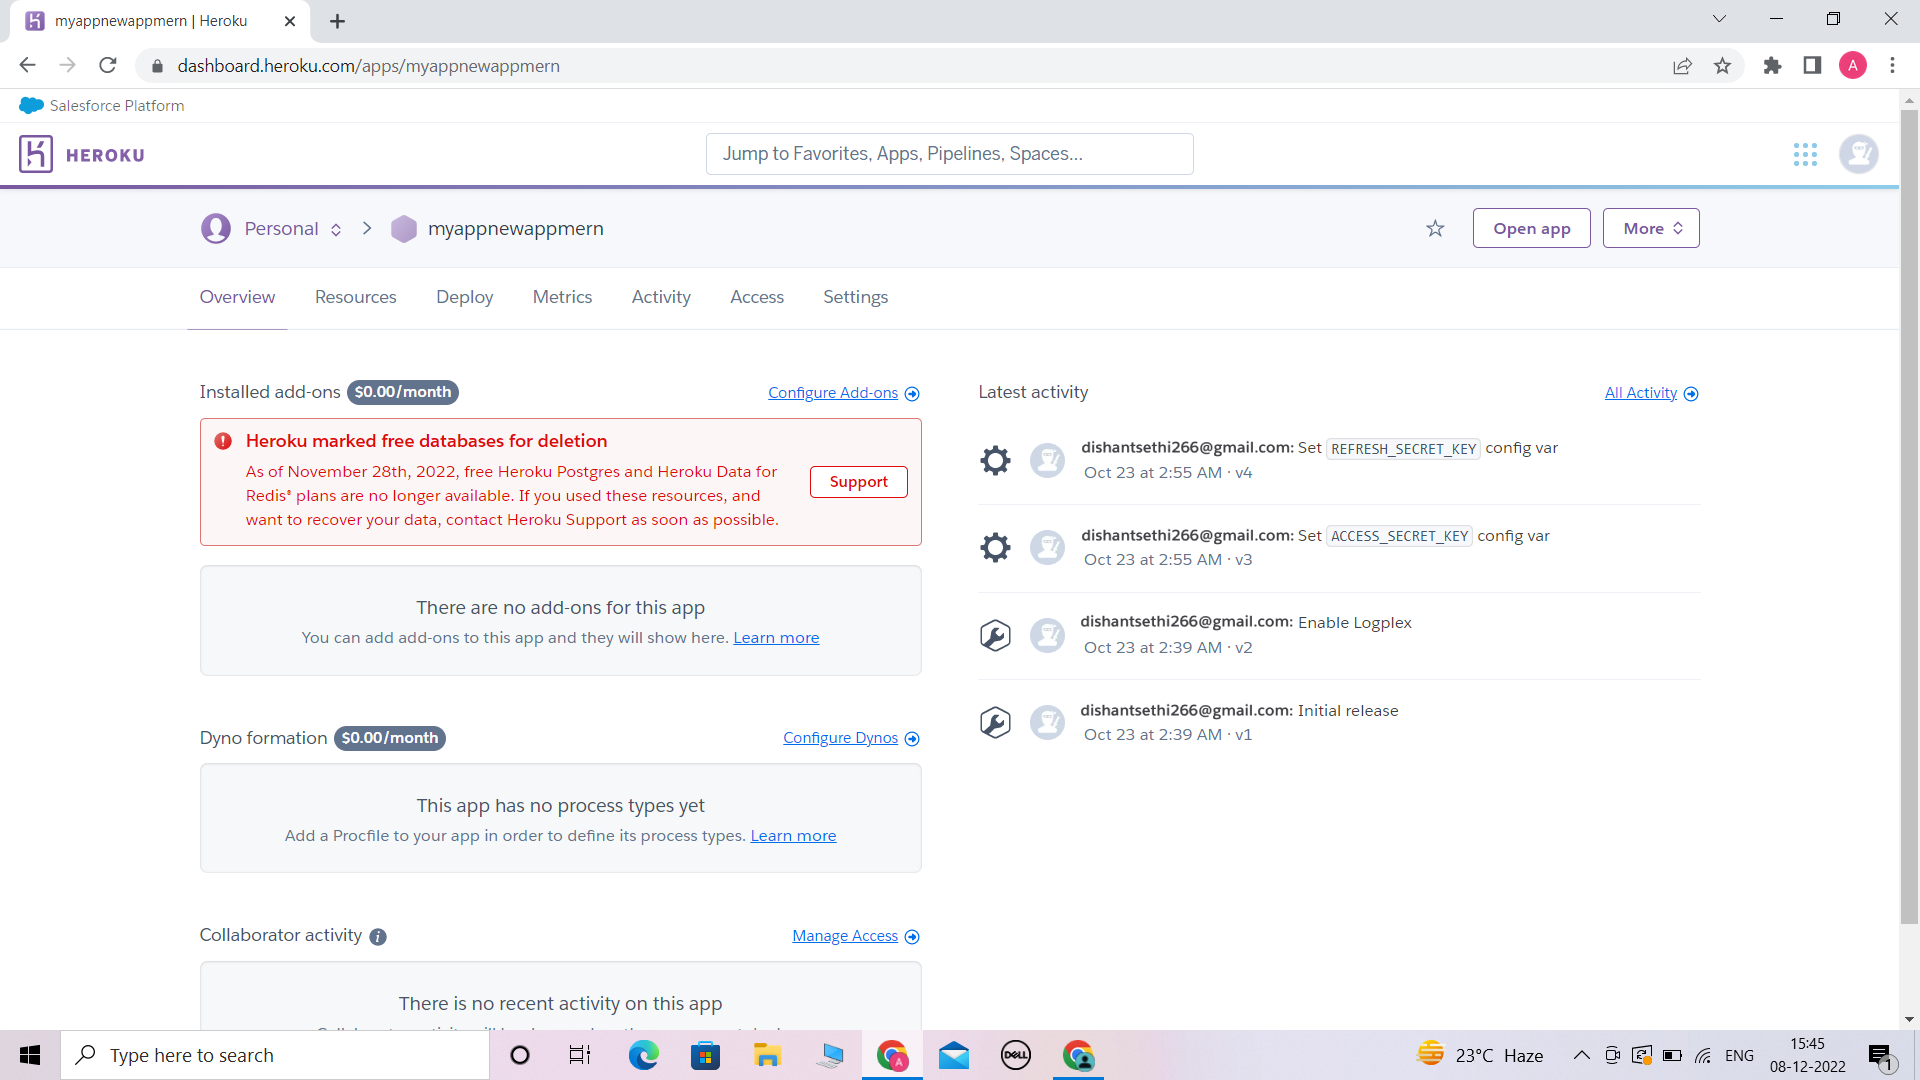Switch to the Access tab
Viewport: 1920px width, 1080px height.
[x=757, y=297]
